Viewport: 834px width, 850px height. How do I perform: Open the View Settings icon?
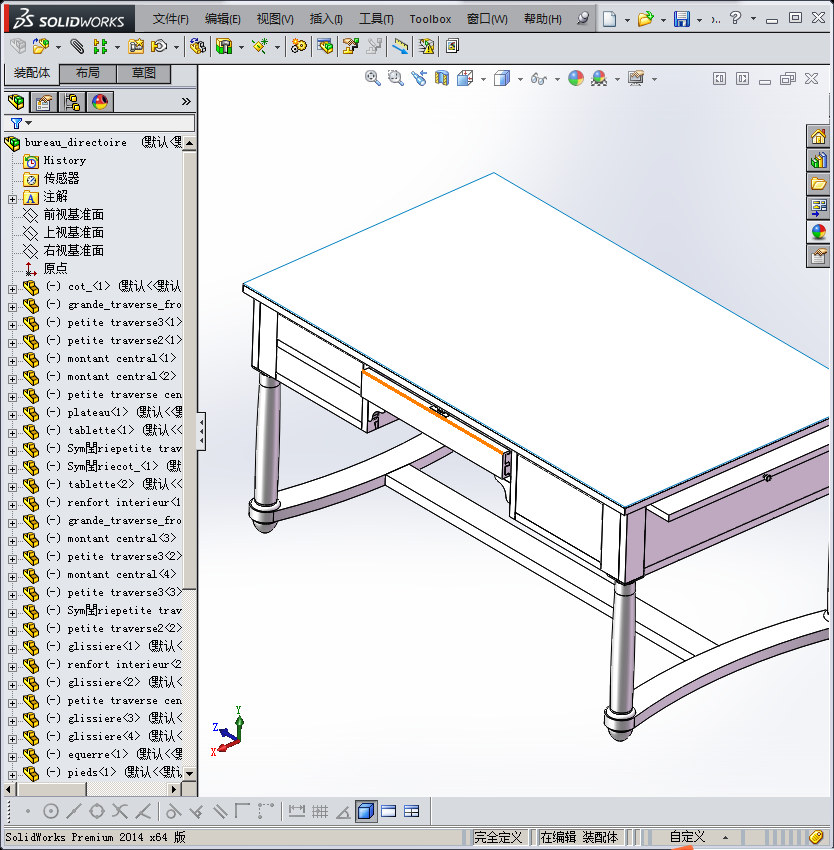(636, 79)
